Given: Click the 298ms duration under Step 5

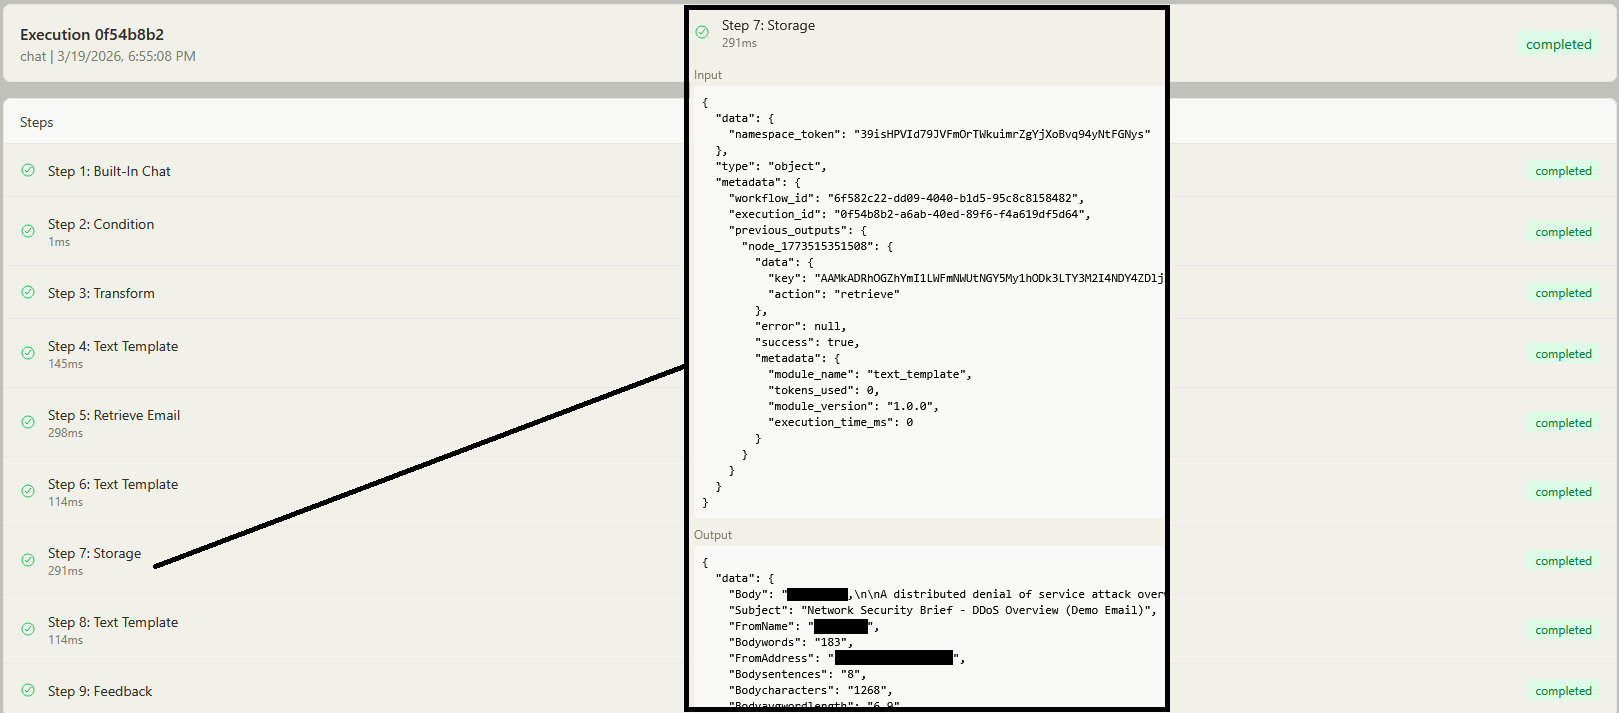Looking at the screenshot, I should [65, 433].
